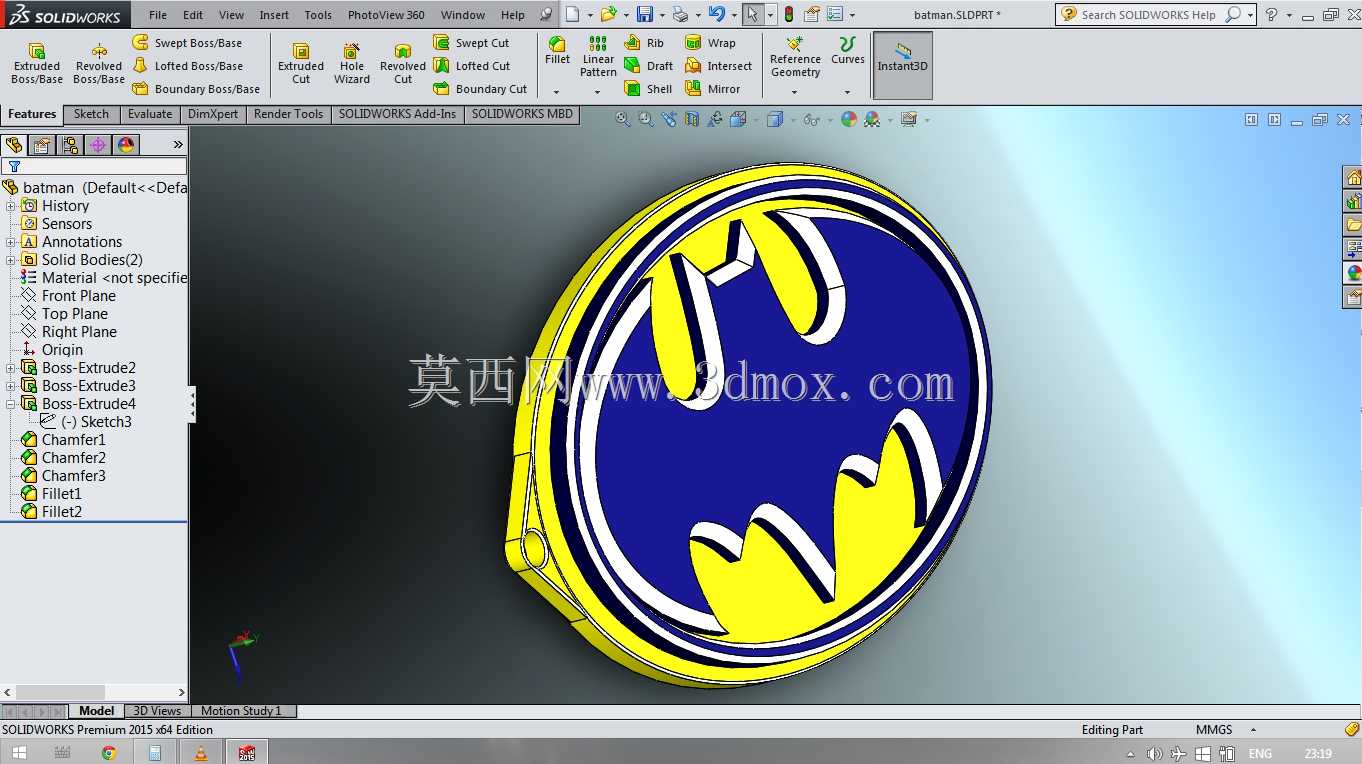Open the ConfigurationManager tab icon
Screen dimensions: 1362x764
[x=70, y=145]
